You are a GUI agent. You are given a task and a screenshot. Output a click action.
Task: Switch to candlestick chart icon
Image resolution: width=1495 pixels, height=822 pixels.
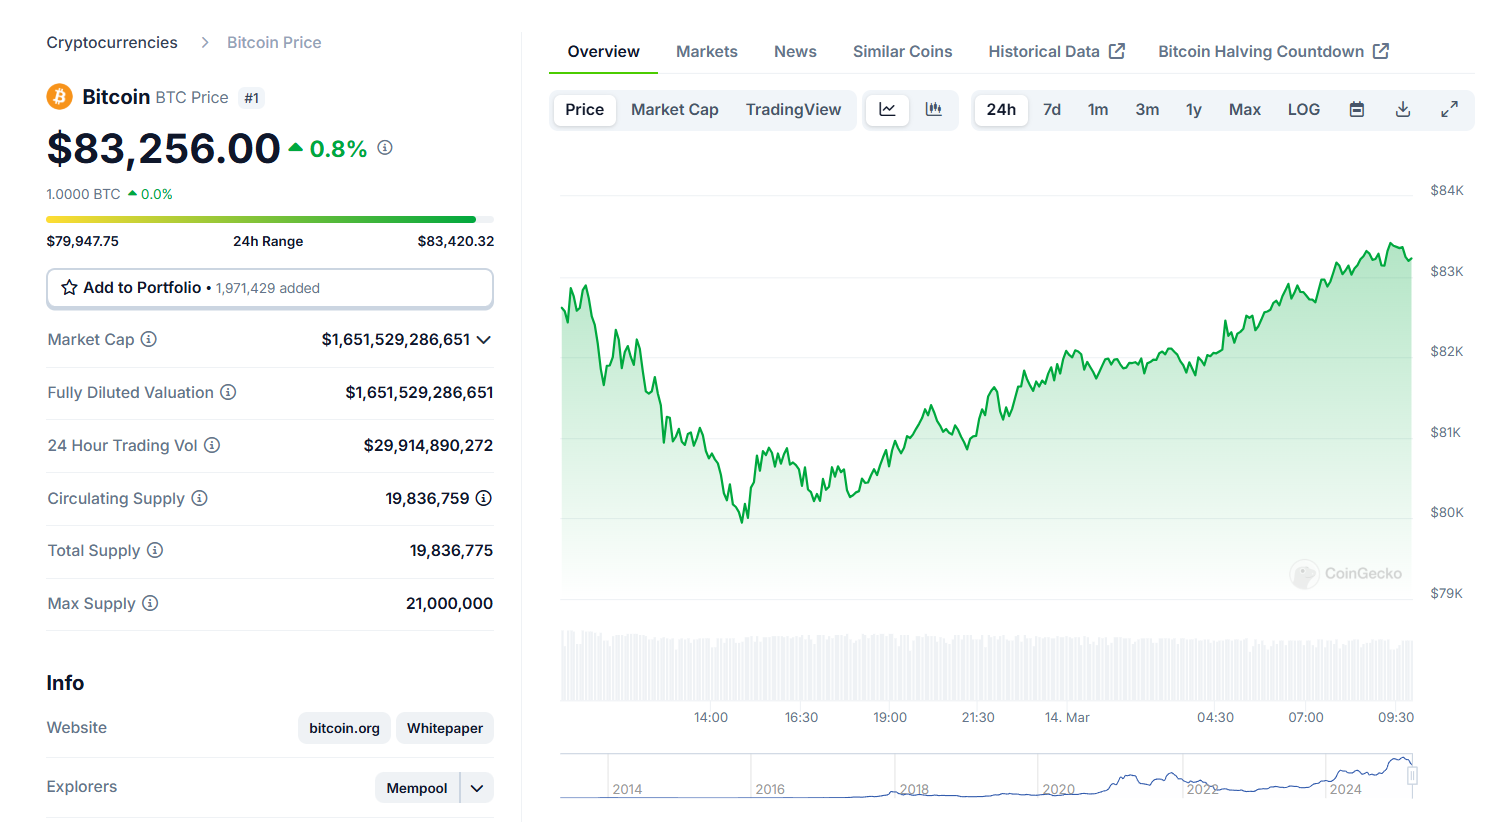point(934,110)
